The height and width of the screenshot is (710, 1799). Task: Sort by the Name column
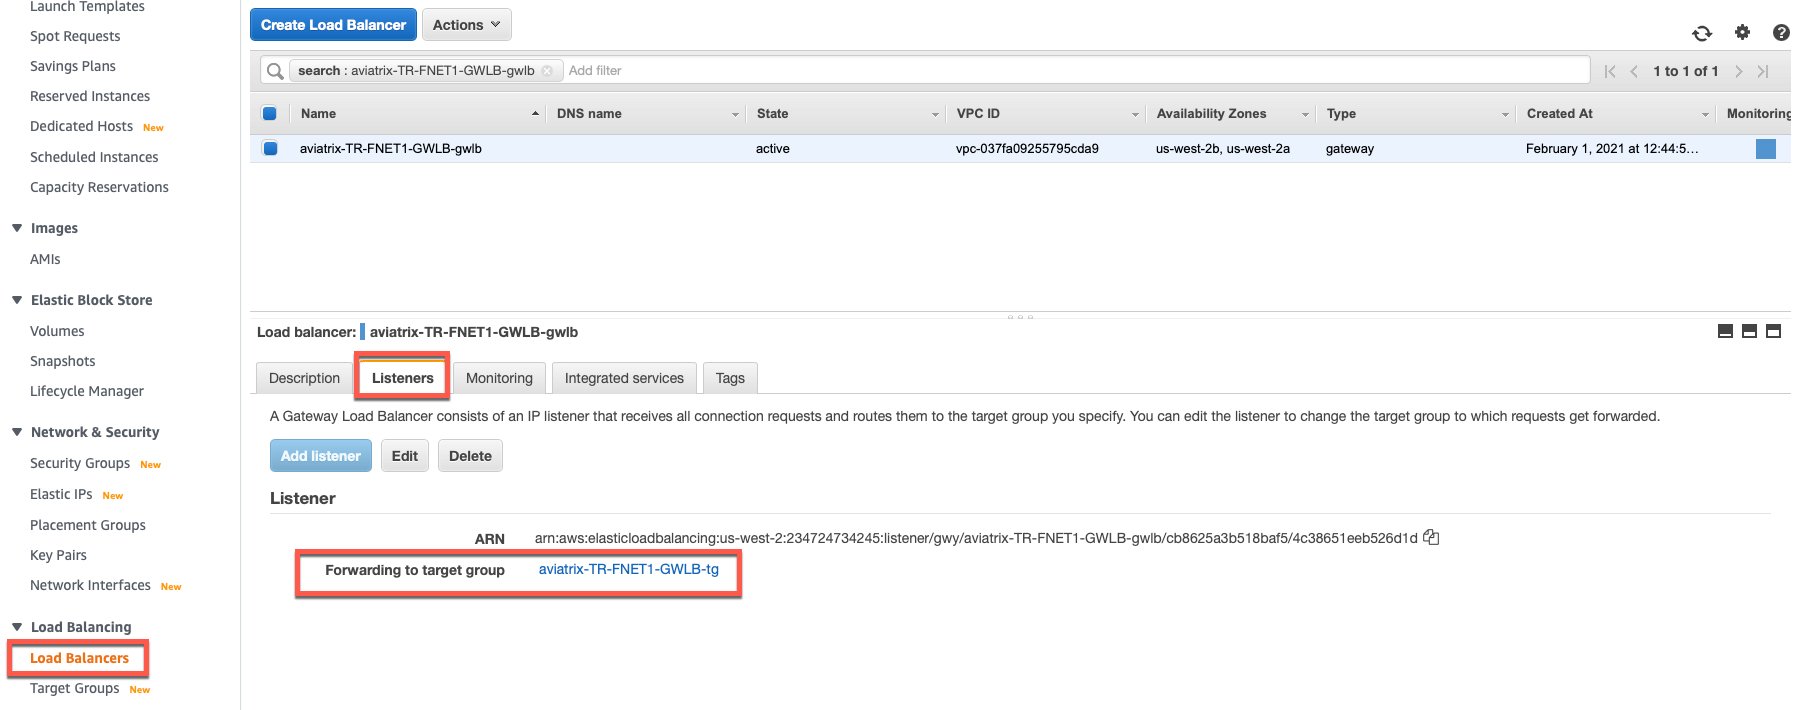318,113
